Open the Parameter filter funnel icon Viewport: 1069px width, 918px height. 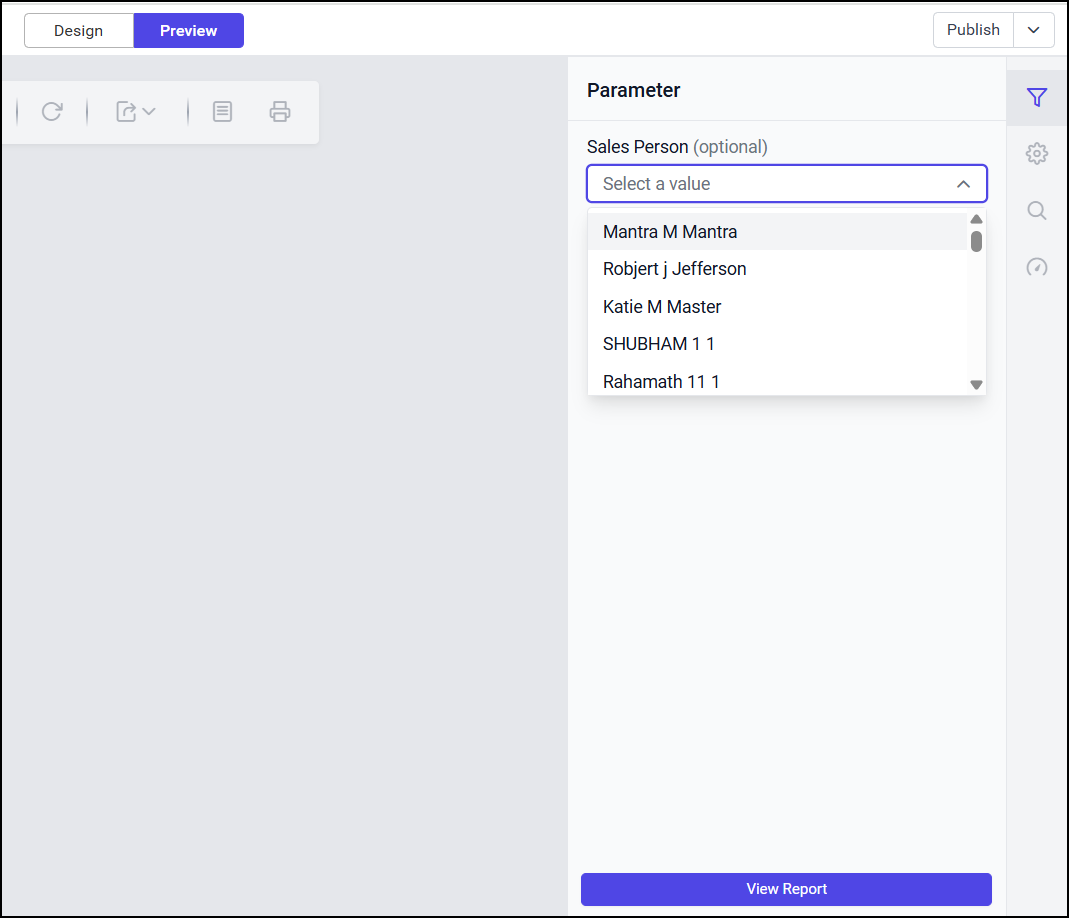click(x=1037, y=98)
